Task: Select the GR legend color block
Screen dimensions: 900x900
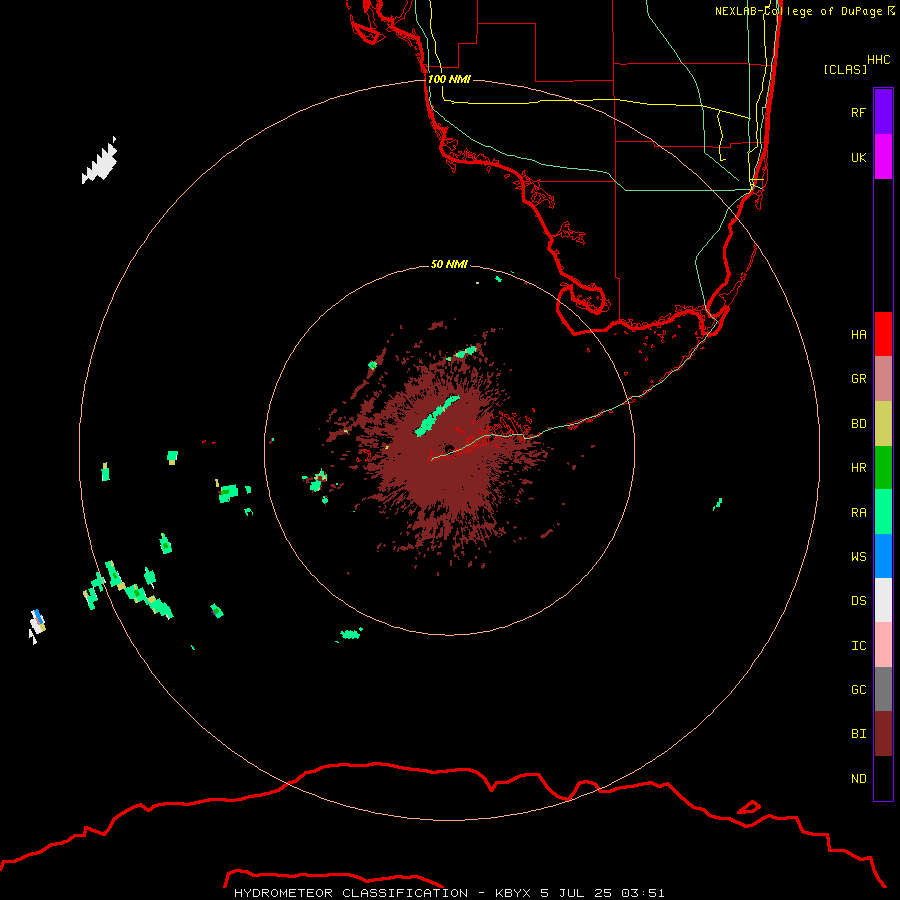Action: [883, 379]
